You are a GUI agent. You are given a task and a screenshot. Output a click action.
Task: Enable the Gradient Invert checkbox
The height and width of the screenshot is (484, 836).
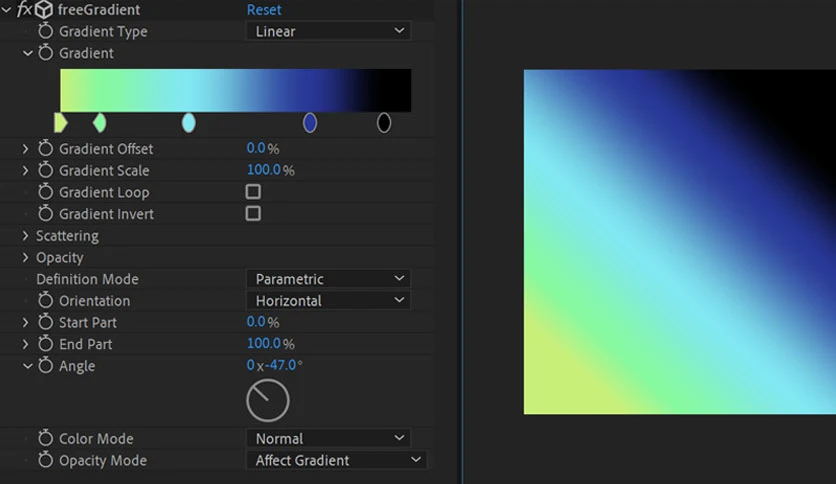(x=253, y=213)
